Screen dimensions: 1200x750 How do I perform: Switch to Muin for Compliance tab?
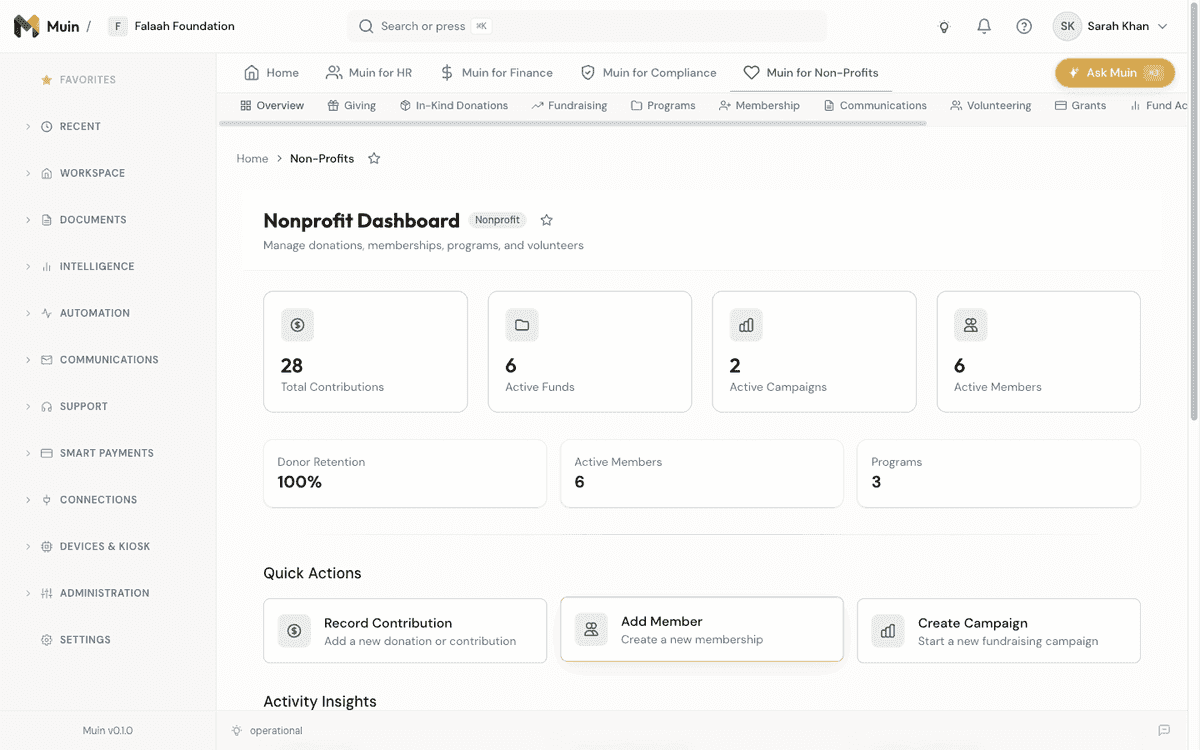pyautogui.click(x=648, y=72)
